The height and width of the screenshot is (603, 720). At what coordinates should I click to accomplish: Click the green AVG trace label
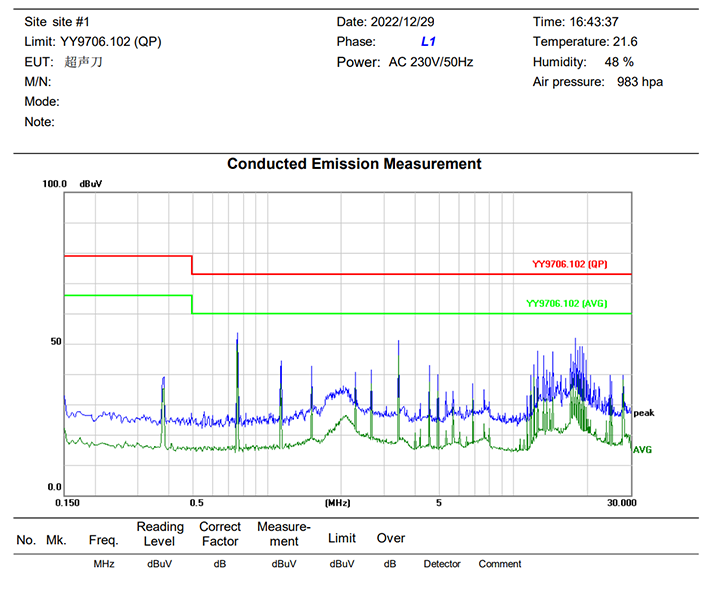point(642,450)
